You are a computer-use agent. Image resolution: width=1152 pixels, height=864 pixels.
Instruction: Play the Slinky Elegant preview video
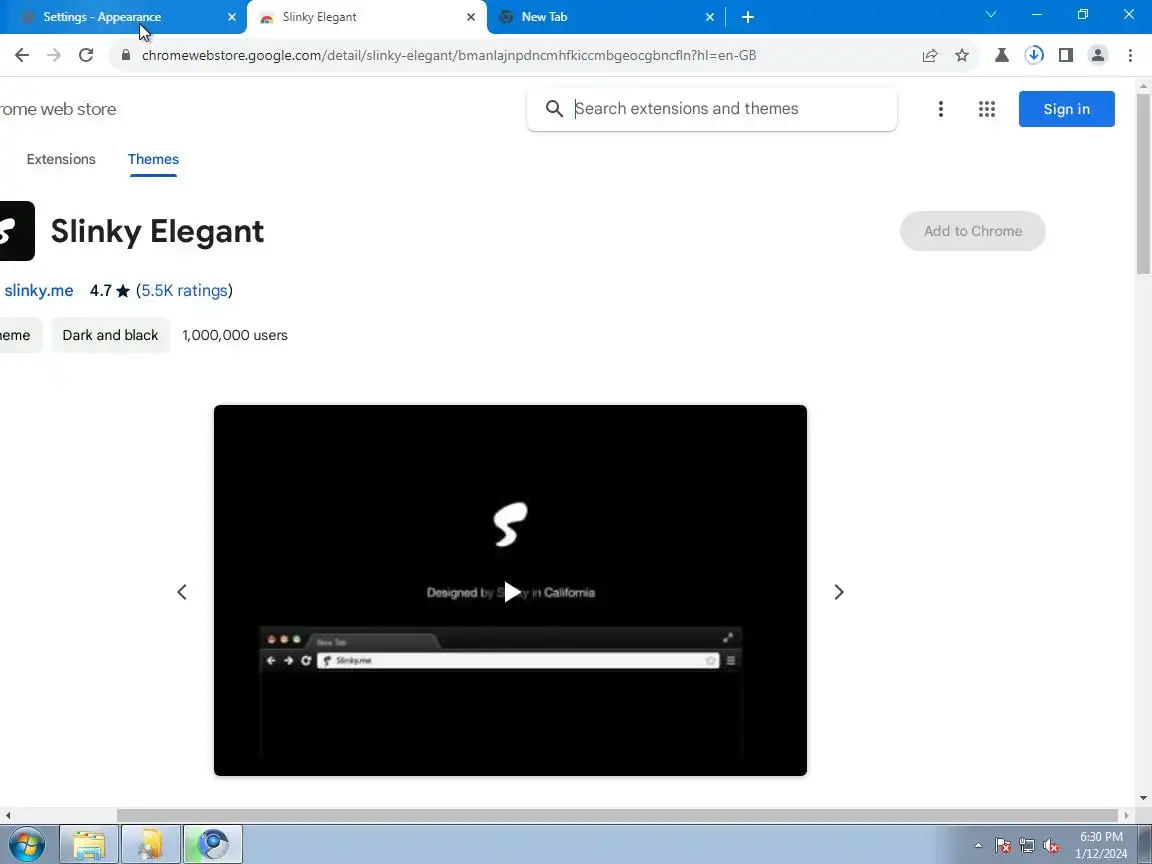tap(511, 591)
